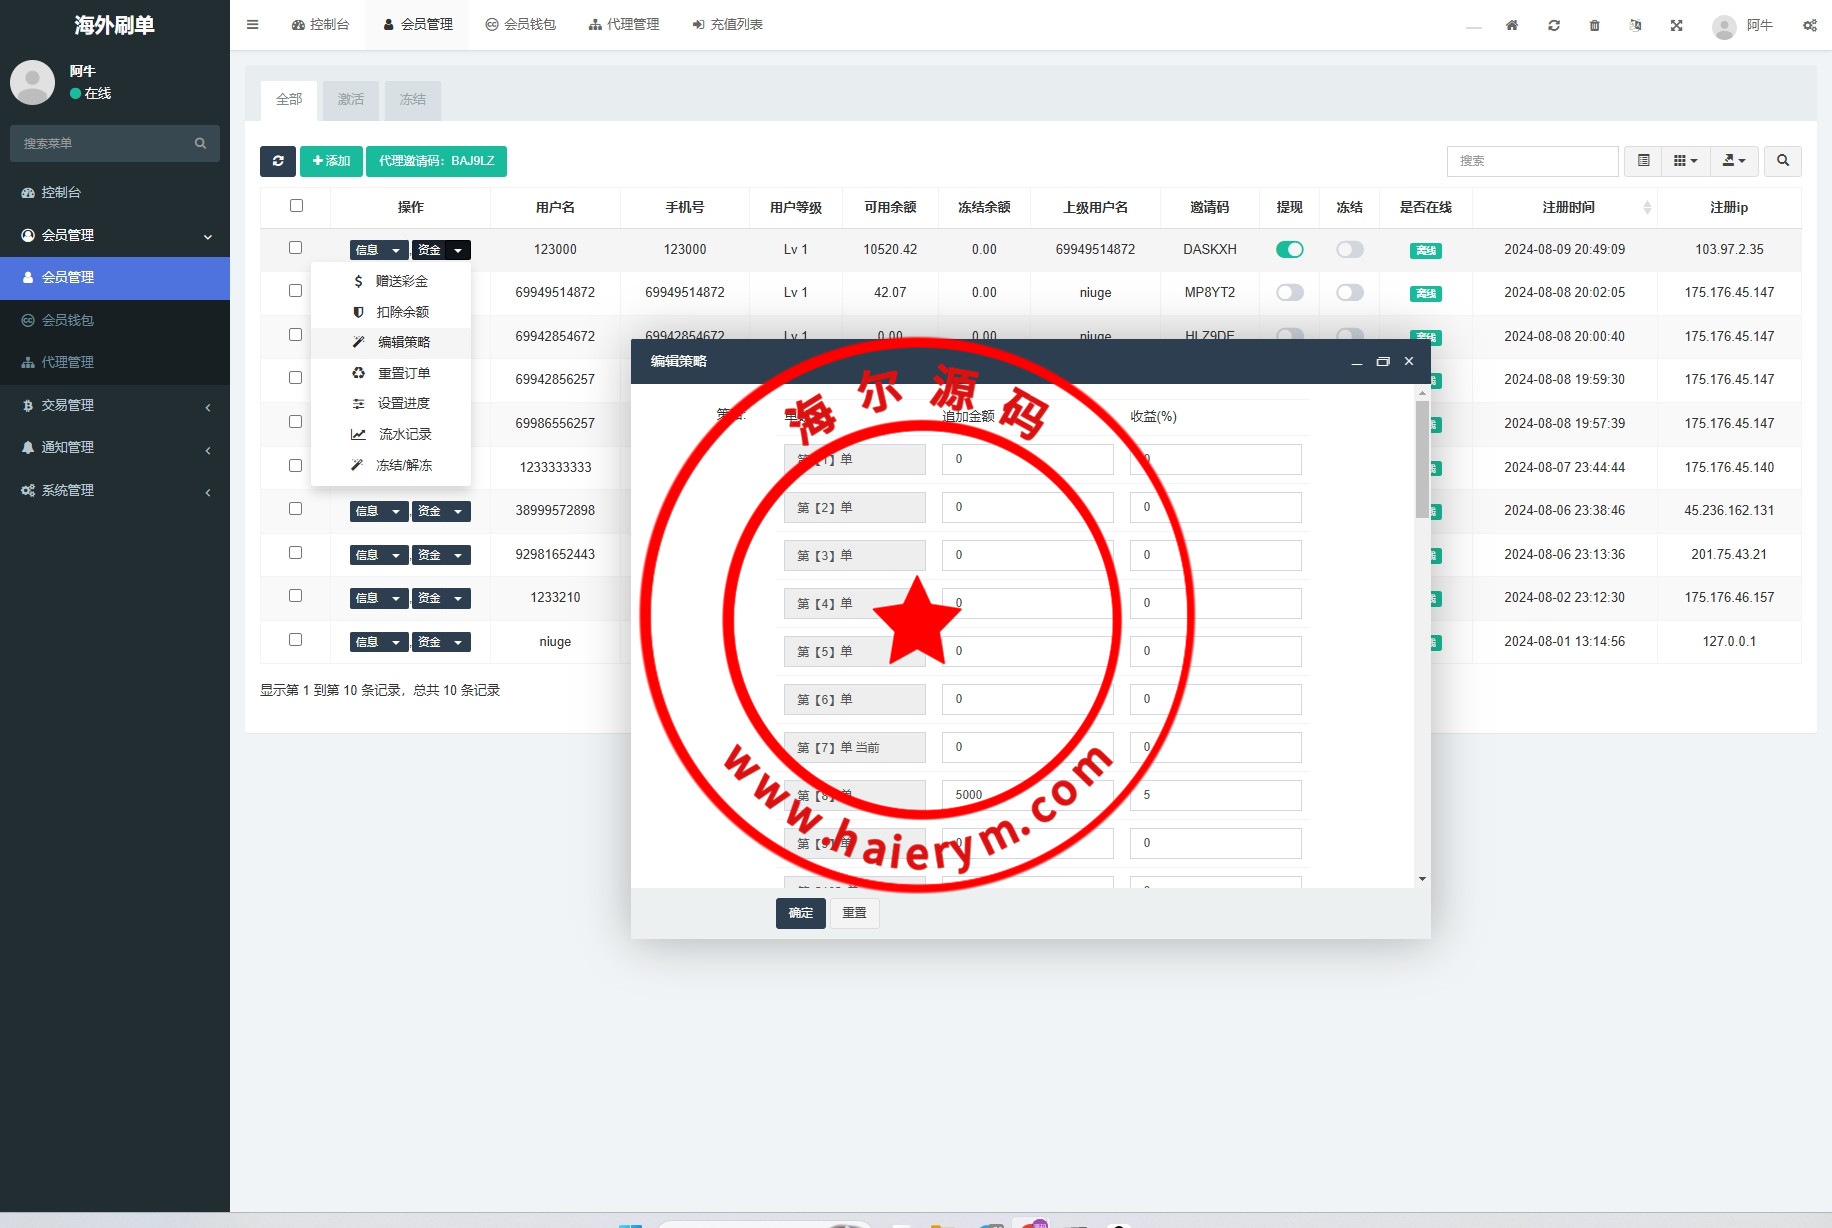The width and height of the screenshot is (1832, 1228).
Task: Toggle the 冻结 switch for user 69949514872
Action: tap(1350, 292)
